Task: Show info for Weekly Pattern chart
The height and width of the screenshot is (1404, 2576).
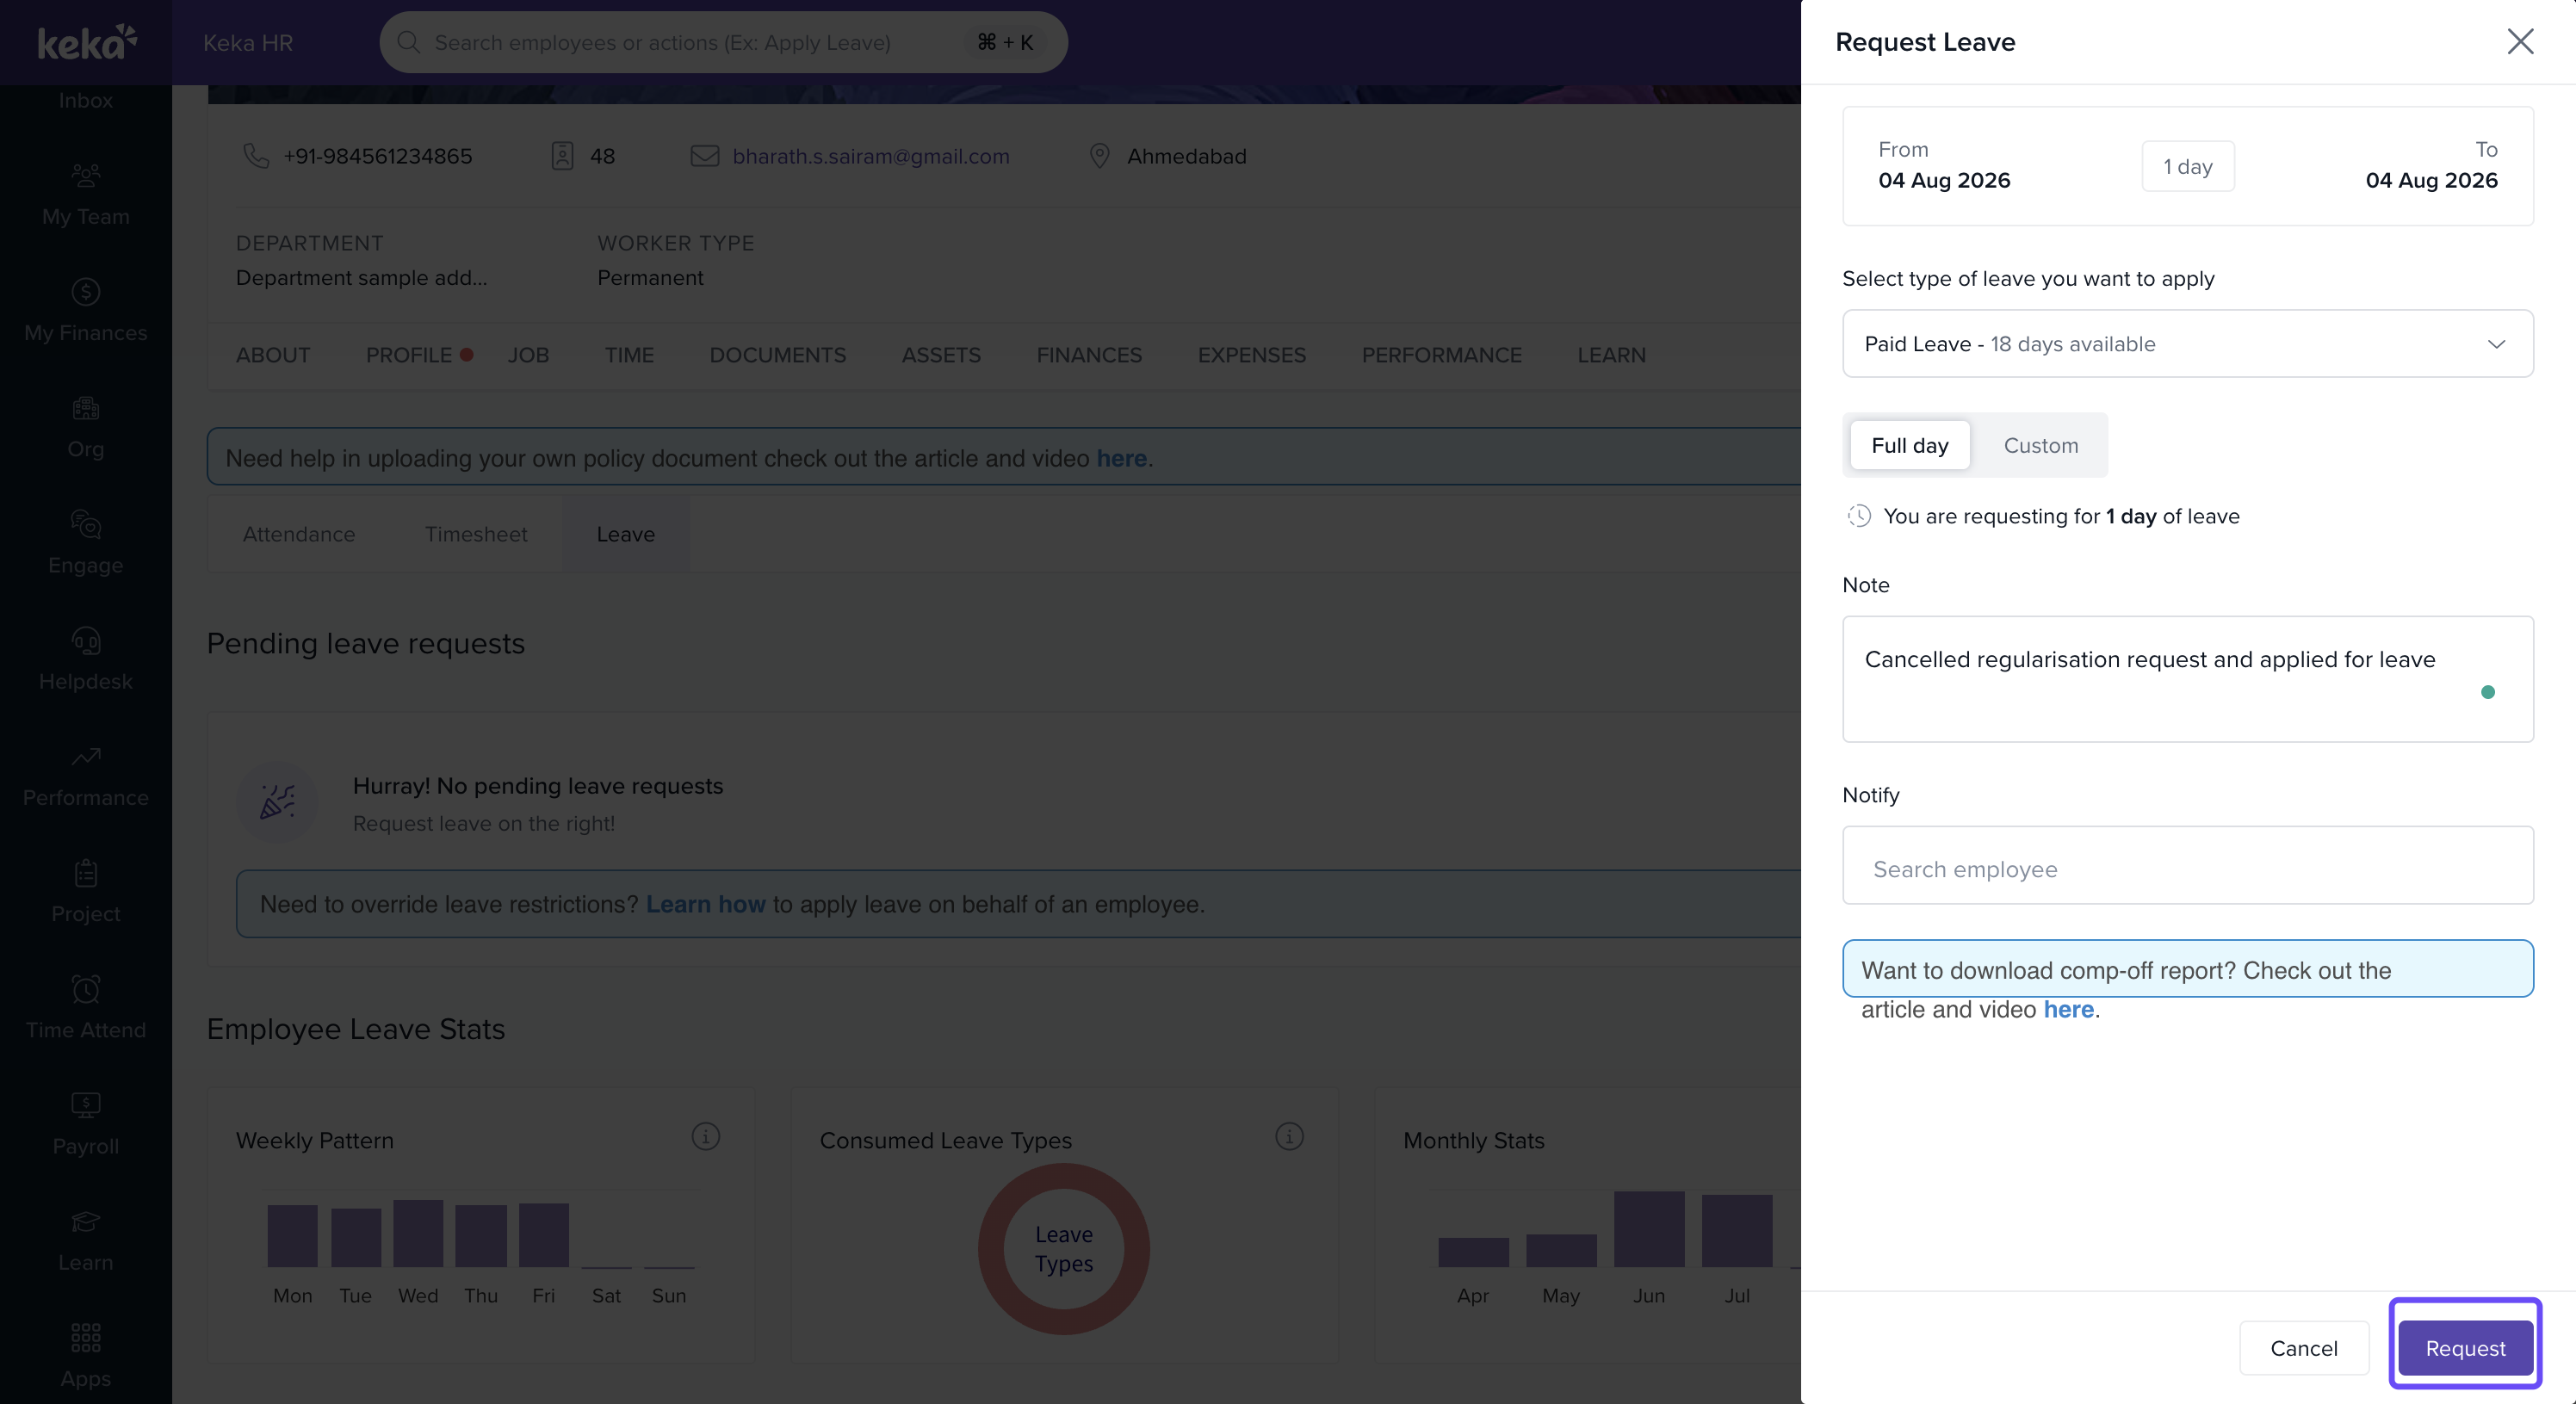Action: click(x=706, y=1136)
